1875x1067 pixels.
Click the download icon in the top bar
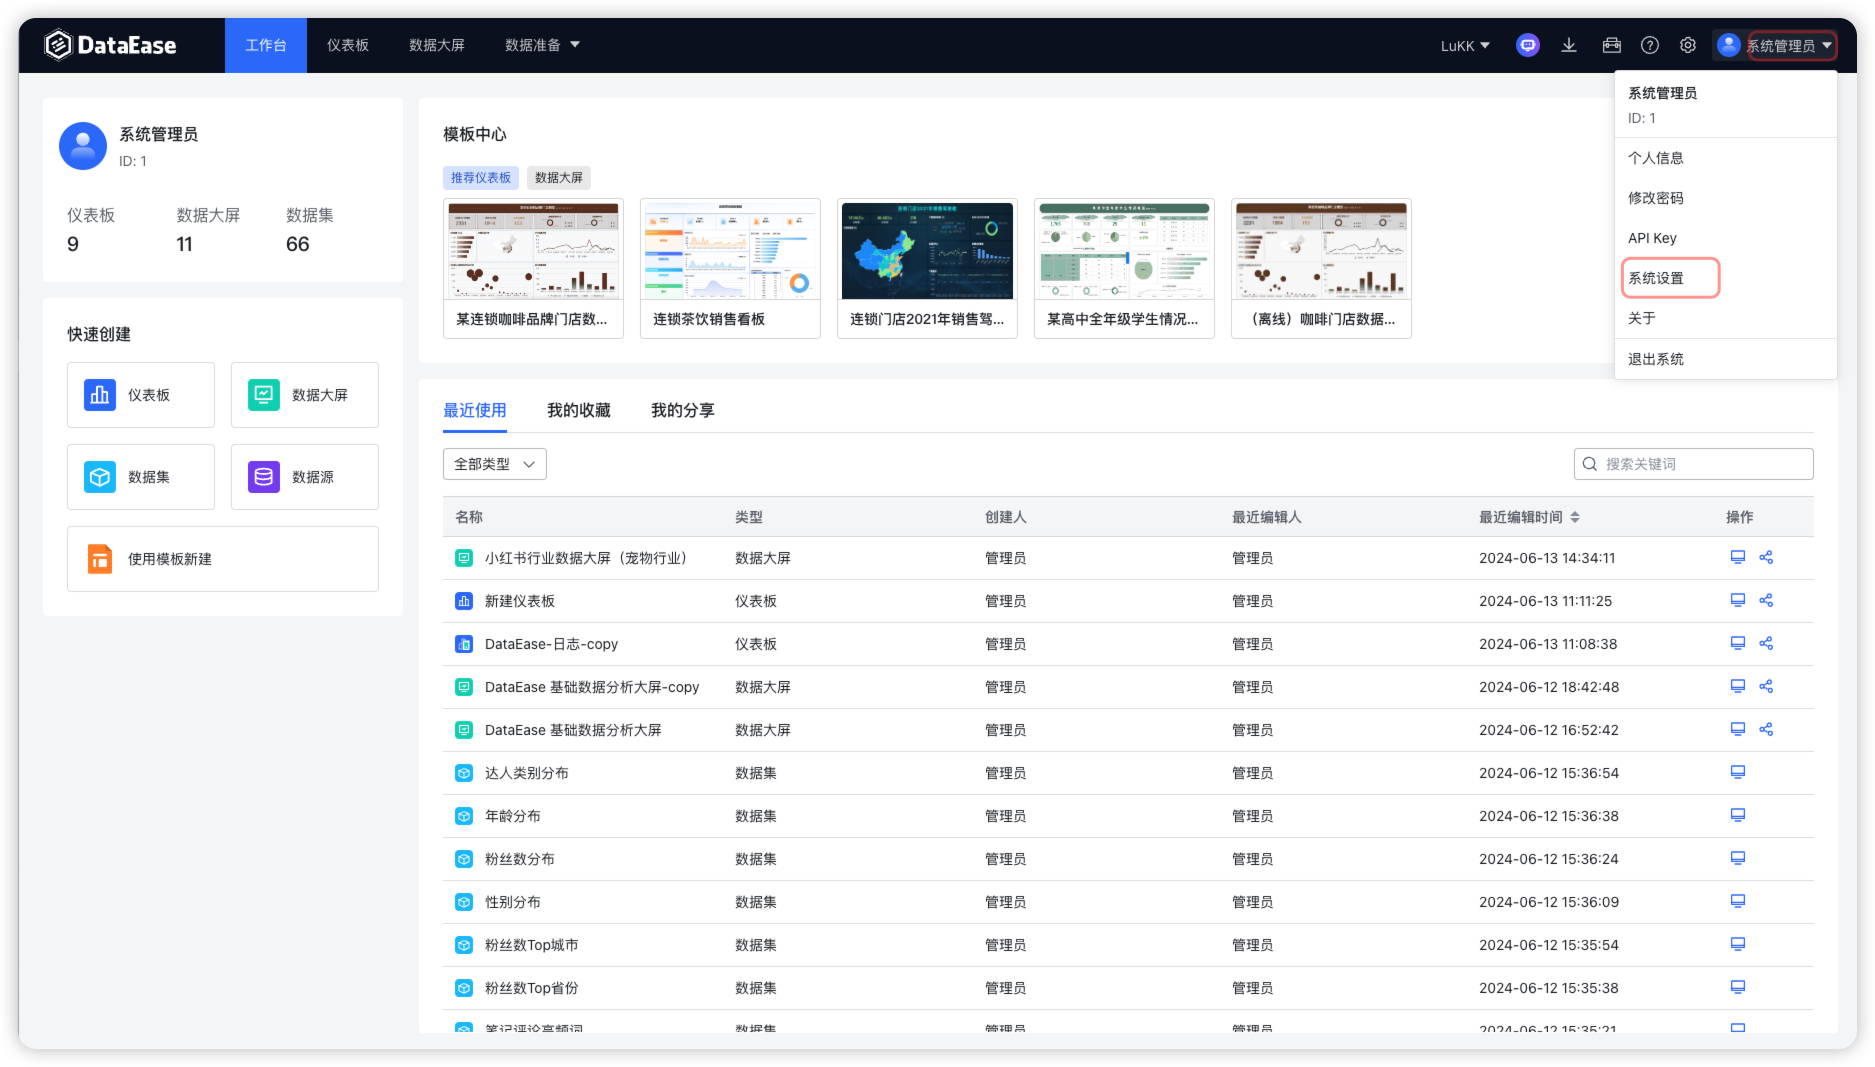click(1569, 45)
